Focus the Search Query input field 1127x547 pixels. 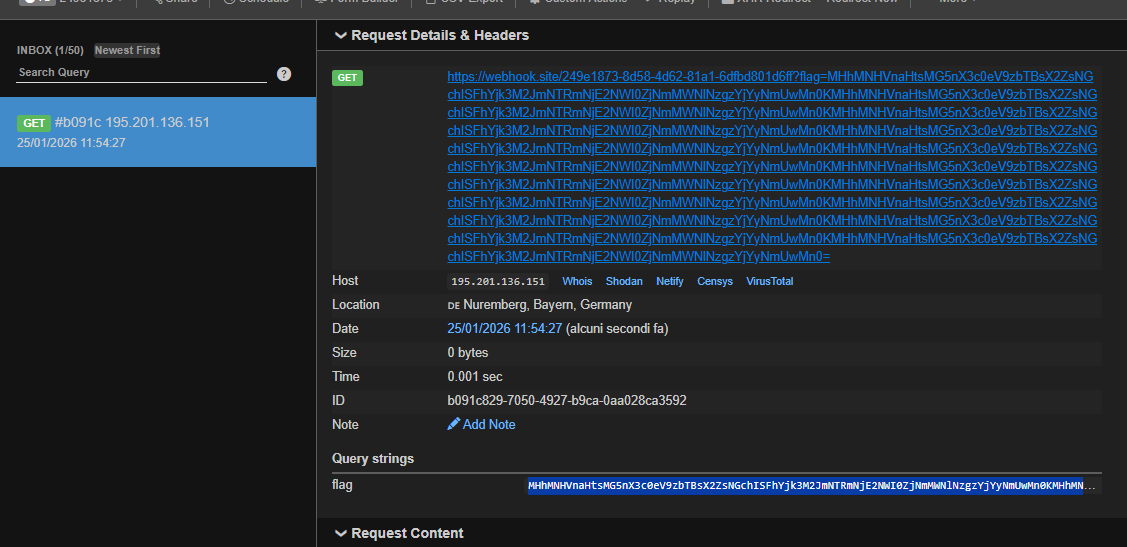click(x=140, y=73)
